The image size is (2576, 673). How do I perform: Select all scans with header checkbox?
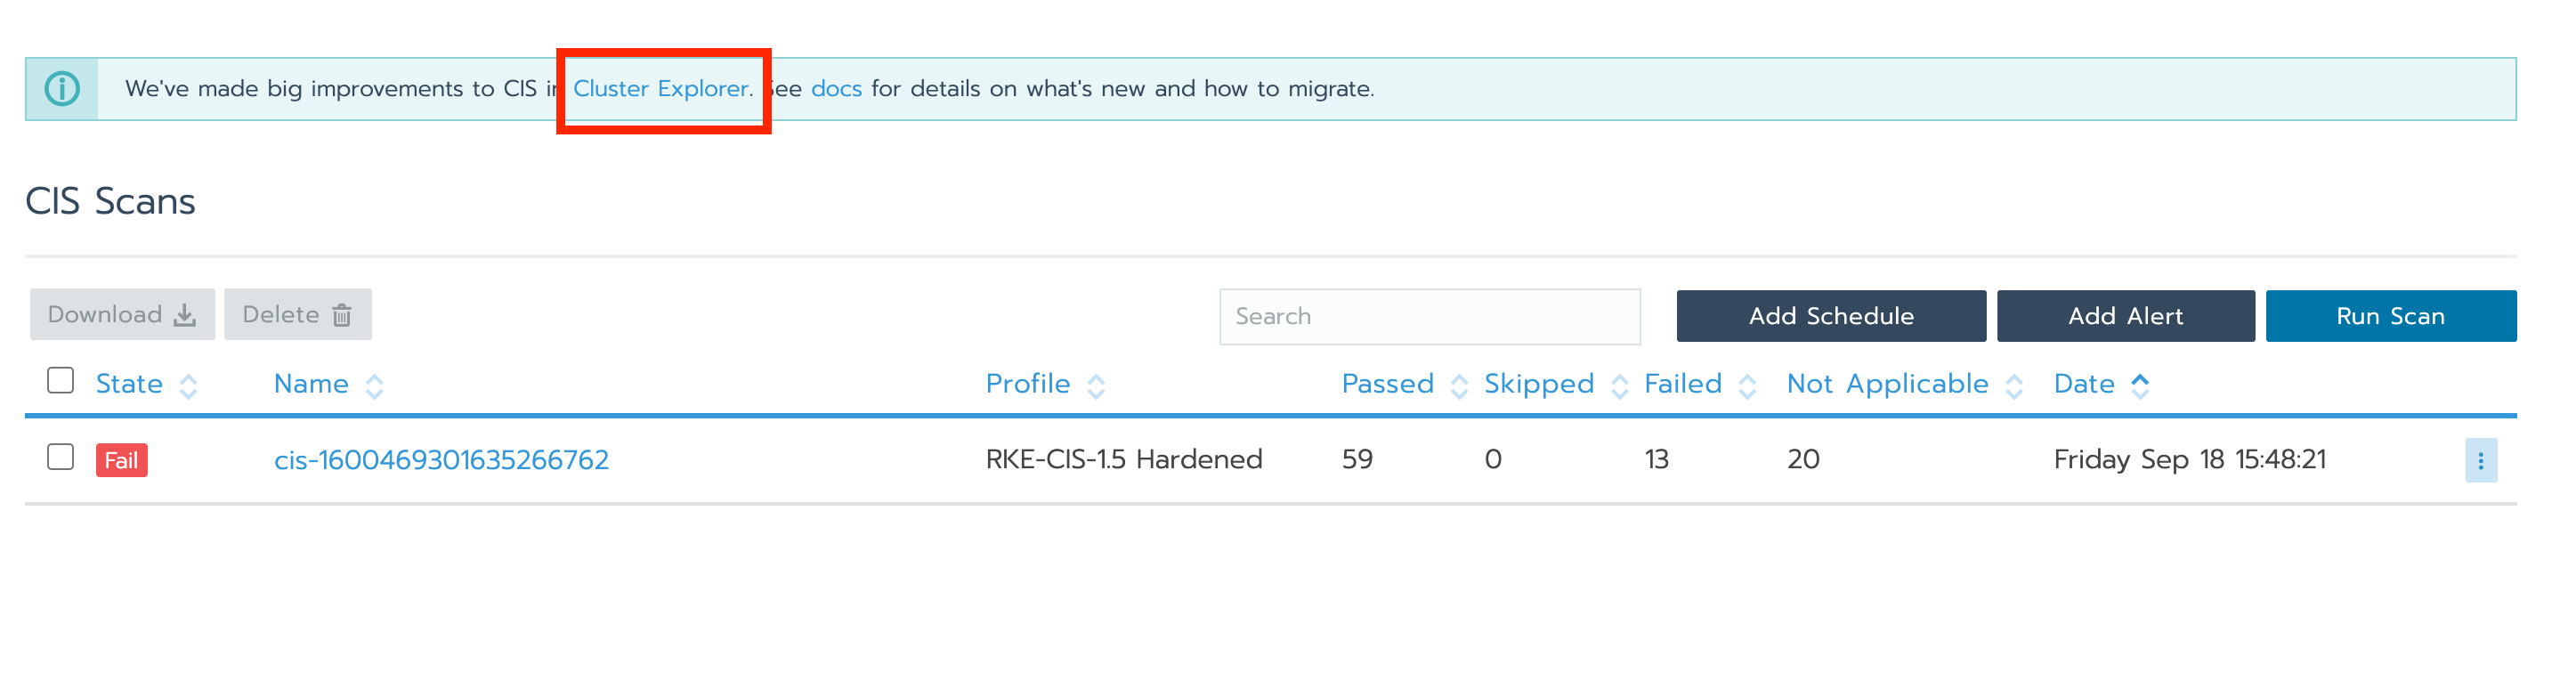[x=60, y=379]
